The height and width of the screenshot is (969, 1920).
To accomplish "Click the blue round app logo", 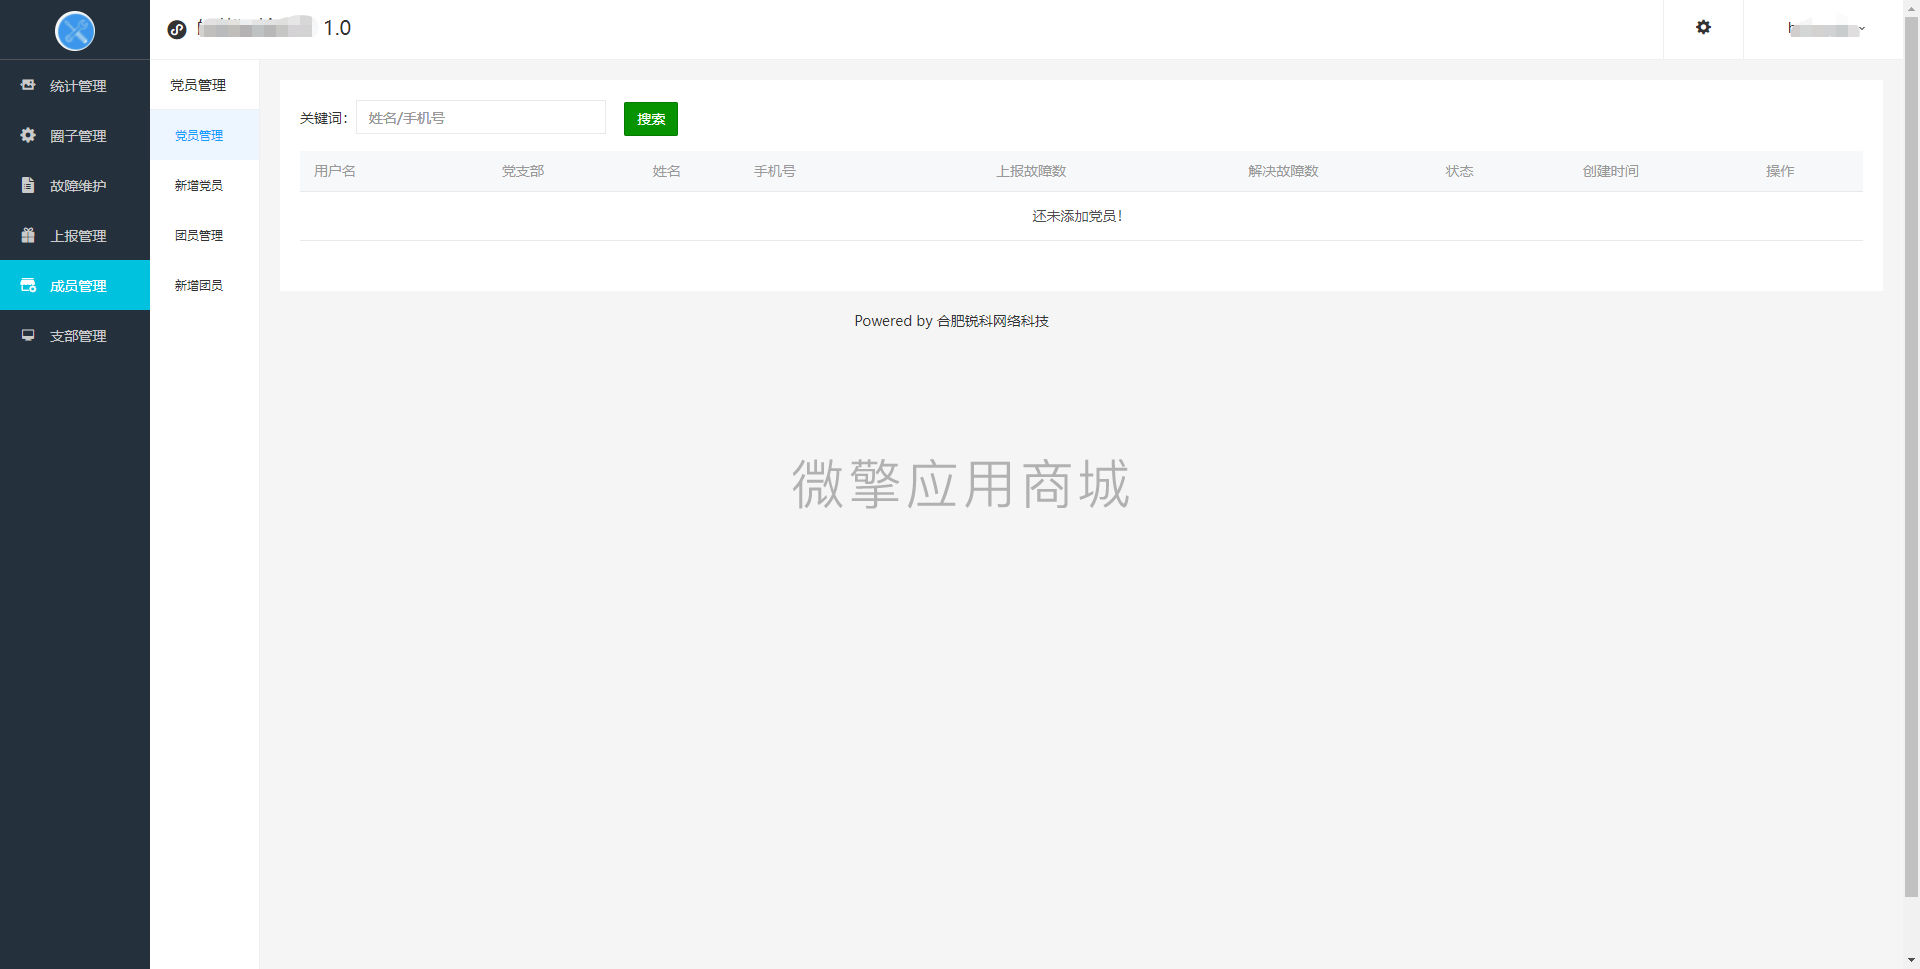I will 75,31.
